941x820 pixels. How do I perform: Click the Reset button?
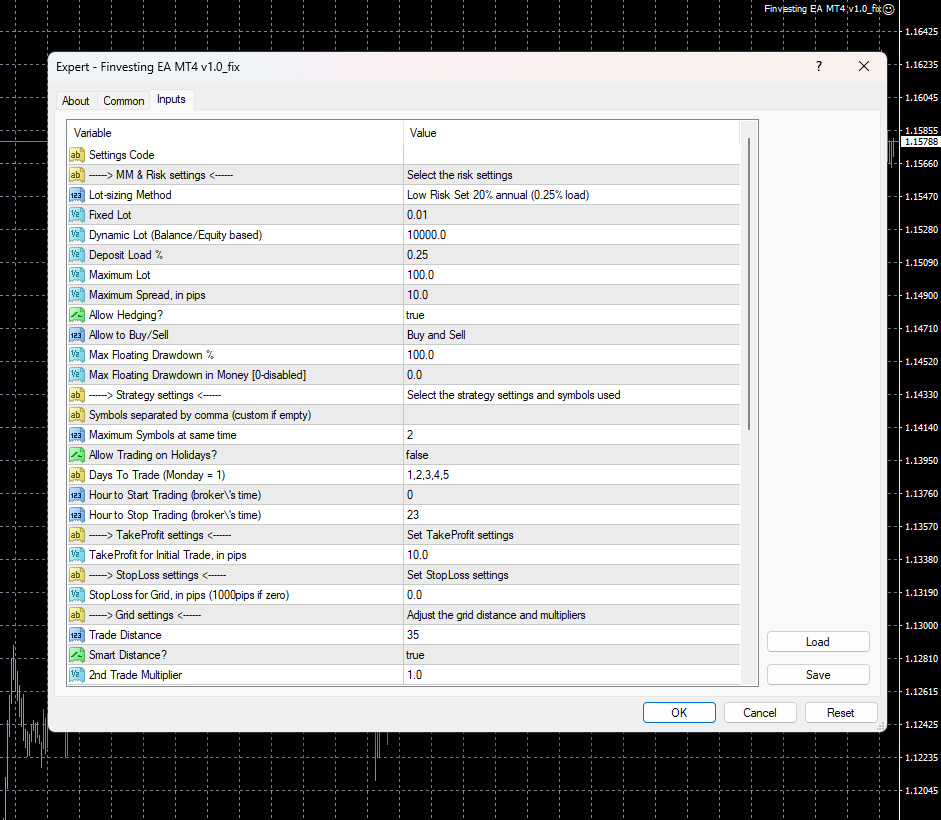tap(840, 713)
